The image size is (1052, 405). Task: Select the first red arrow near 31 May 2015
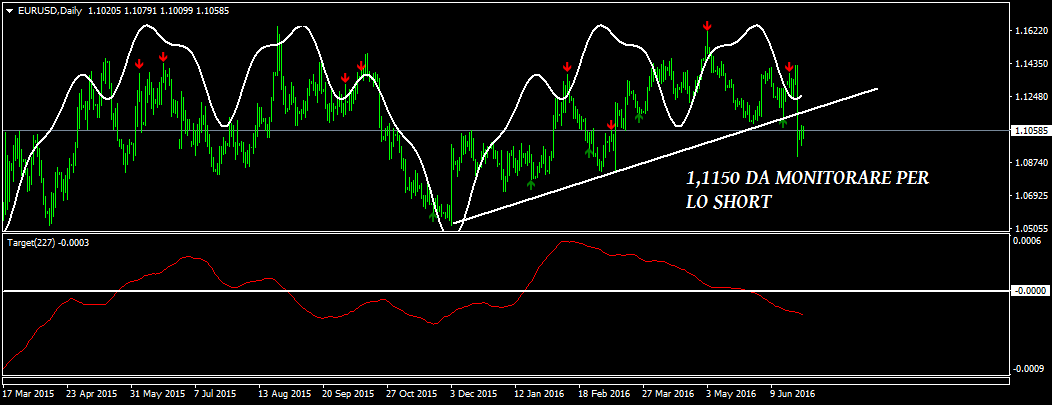pyautogui.click(x=139, y=65)
